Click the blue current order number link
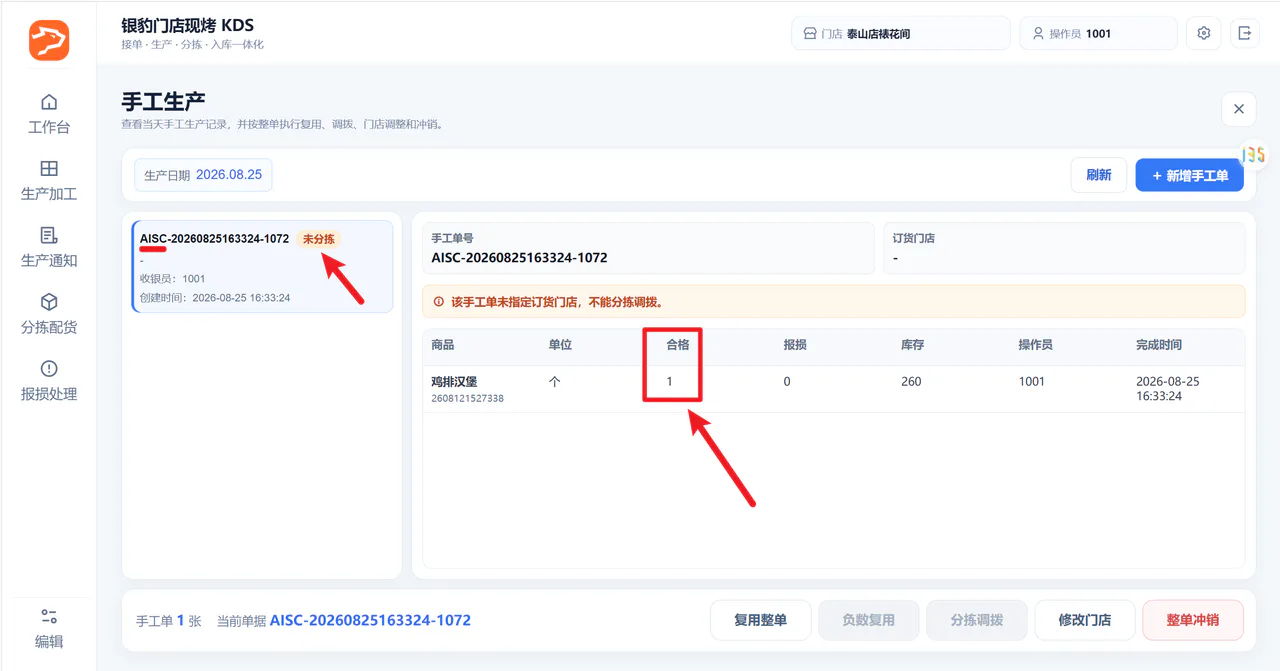The image size is (1280, 671). click(370, 620)
